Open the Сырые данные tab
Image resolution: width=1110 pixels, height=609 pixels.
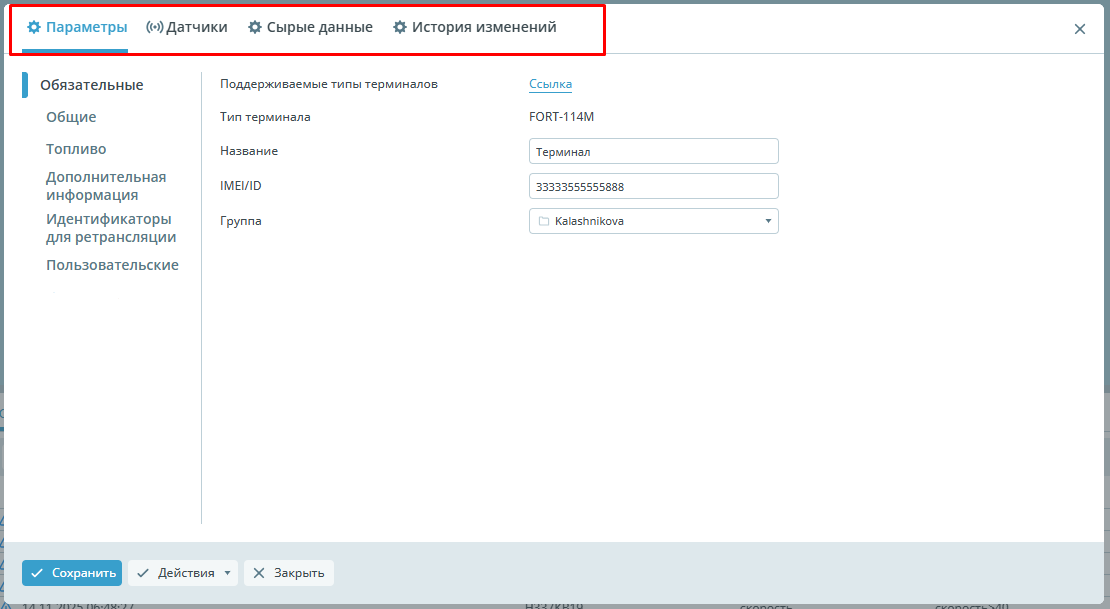pos(319,28)
